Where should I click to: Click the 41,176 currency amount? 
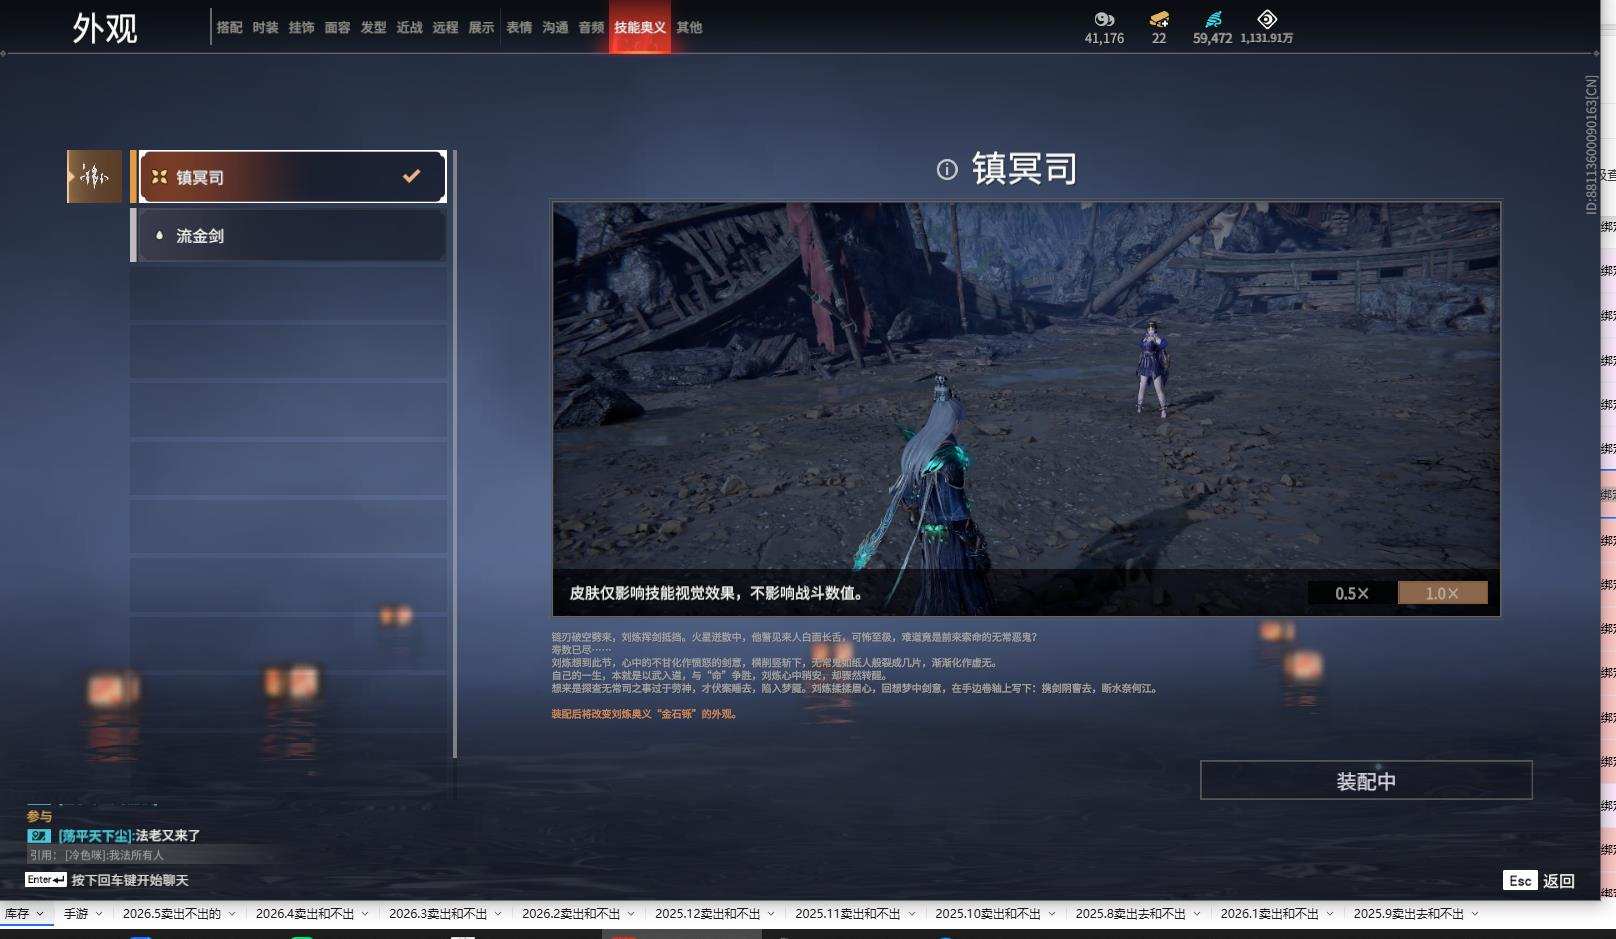pos(1104,39)
